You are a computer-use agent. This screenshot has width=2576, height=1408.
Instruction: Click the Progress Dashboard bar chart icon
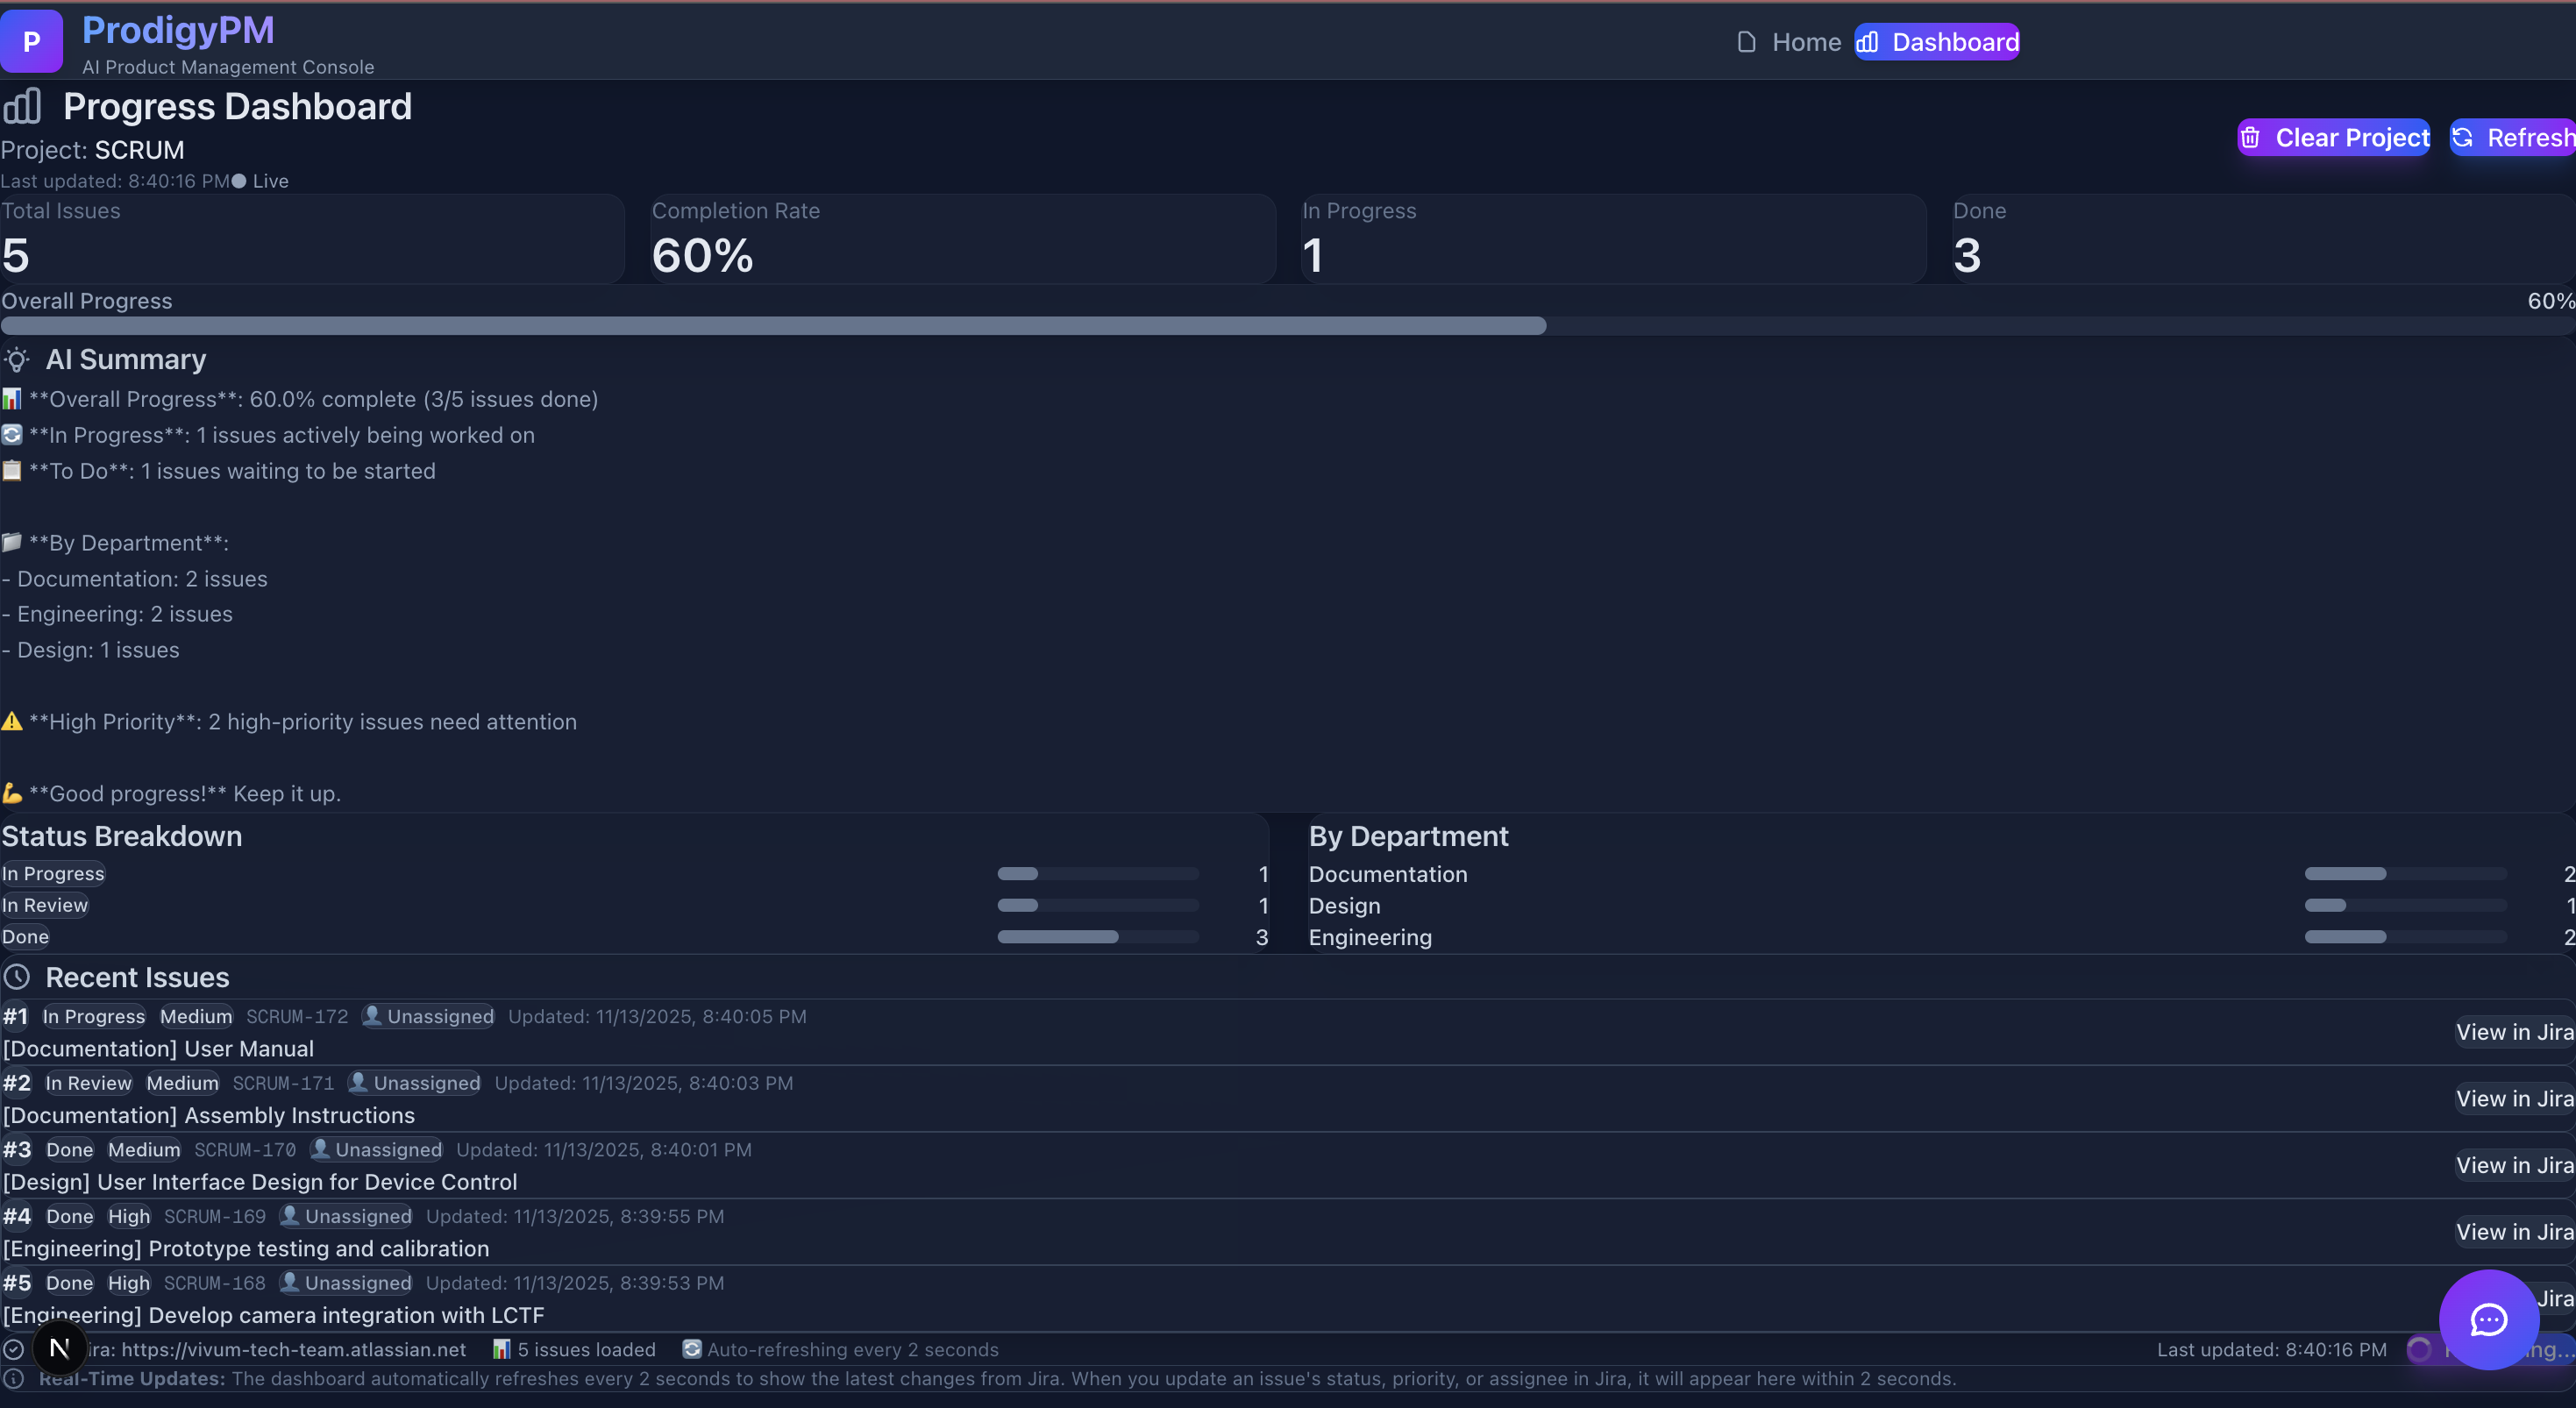pos(22,106)
